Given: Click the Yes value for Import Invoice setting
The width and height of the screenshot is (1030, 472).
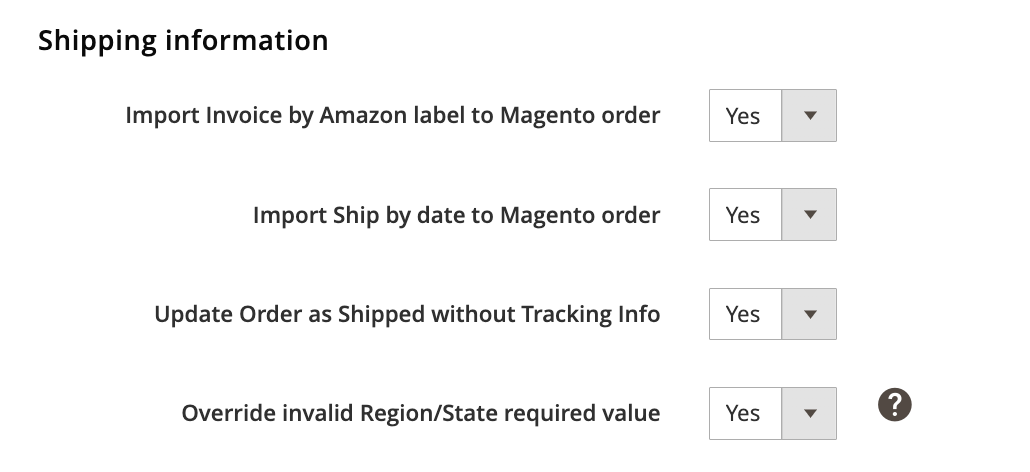Looking at the screenshot, I should (x=743, y=116).
